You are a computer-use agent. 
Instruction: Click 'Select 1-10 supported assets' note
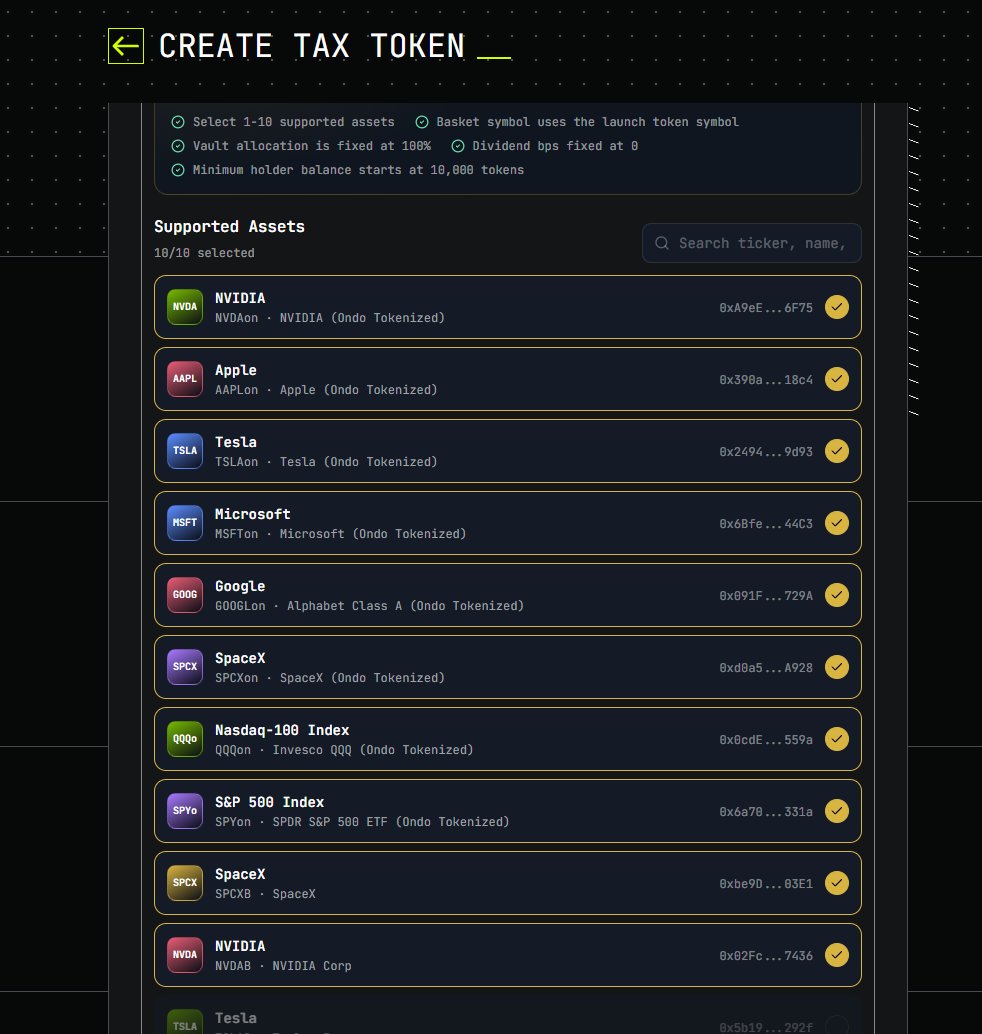click(293, 122)
